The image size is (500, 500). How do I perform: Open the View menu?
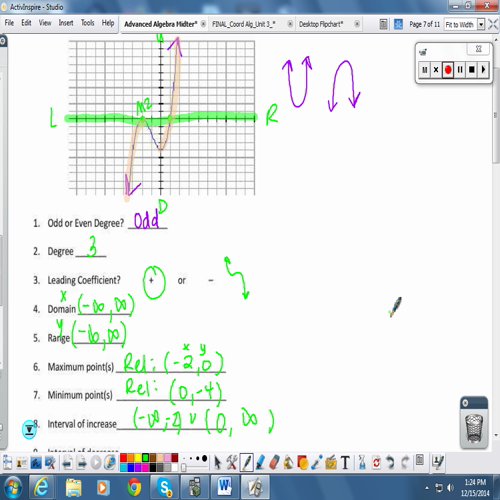click(45, 23)
